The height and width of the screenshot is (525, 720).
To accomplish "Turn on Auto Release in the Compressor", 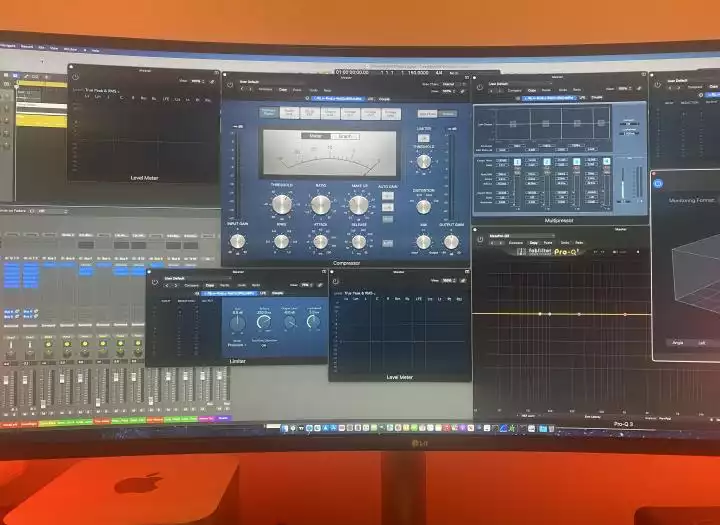I will point(388,243).
